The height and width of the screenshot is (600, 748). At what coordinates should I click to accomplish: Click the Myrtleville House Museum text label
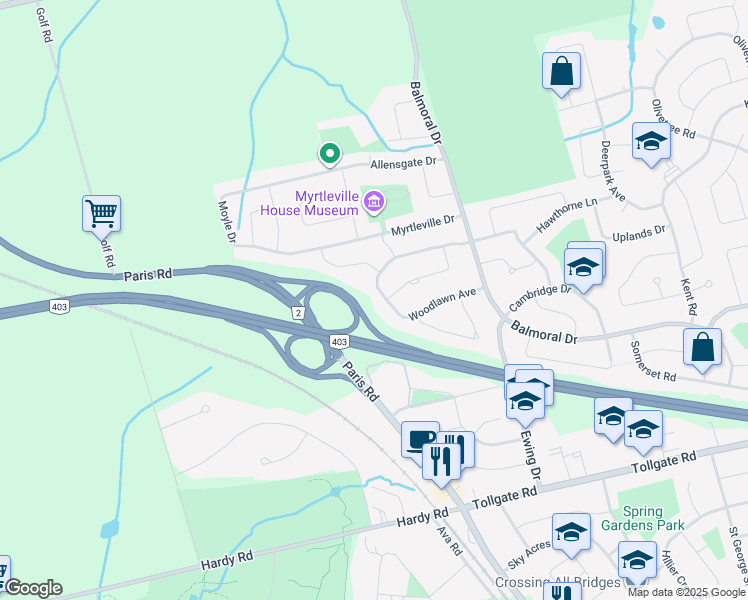[309, 203]
